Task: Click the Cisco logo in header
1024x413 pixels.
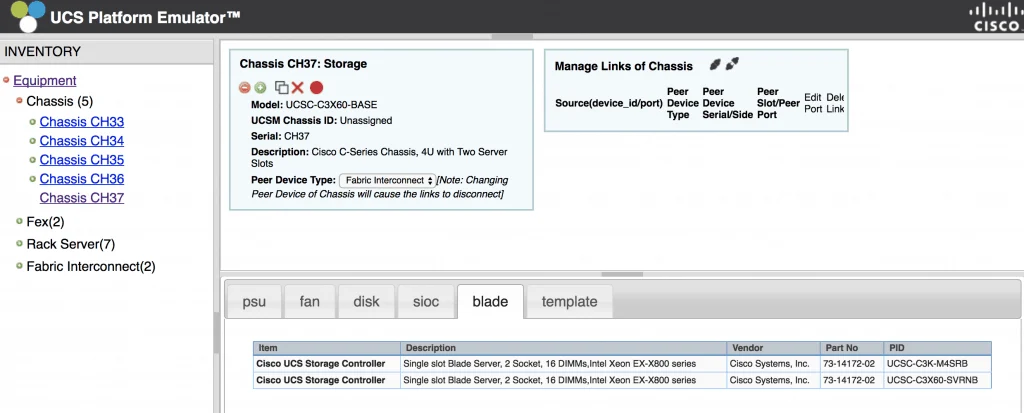Action: 996,17
